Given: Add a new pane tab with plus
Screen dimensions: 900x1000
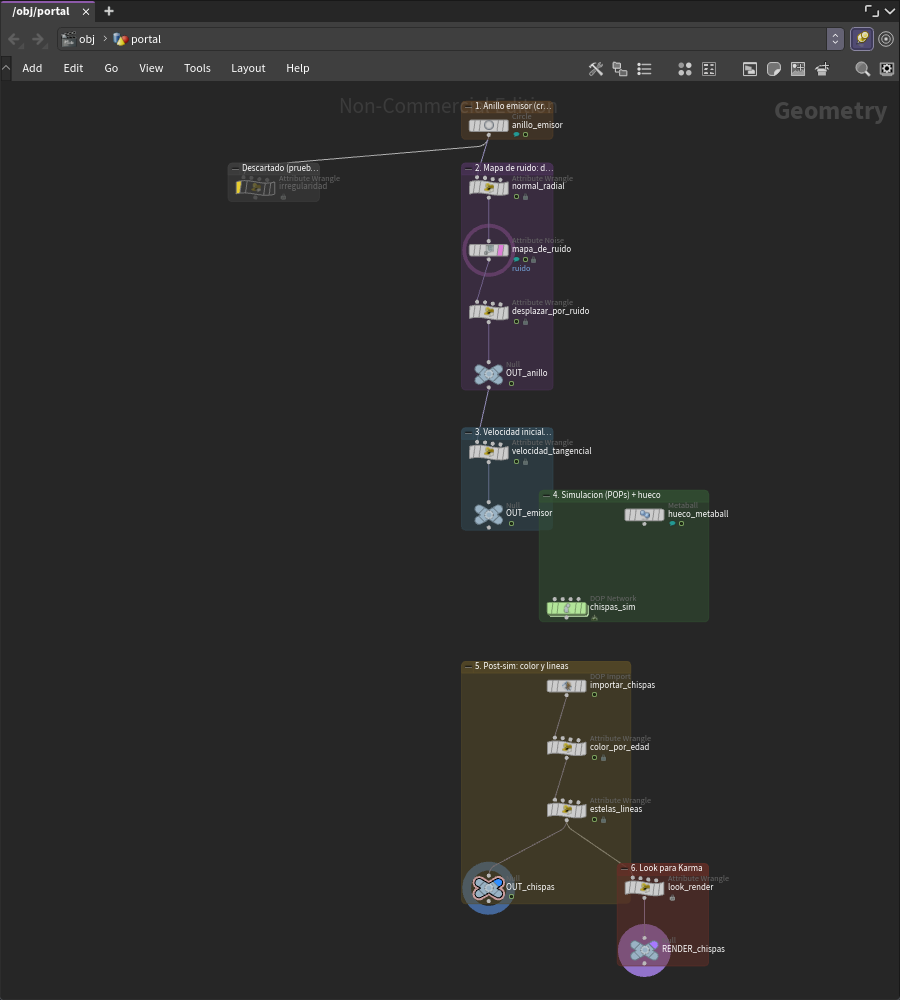Looking at the screenshot, I should (x=109, y=11).
